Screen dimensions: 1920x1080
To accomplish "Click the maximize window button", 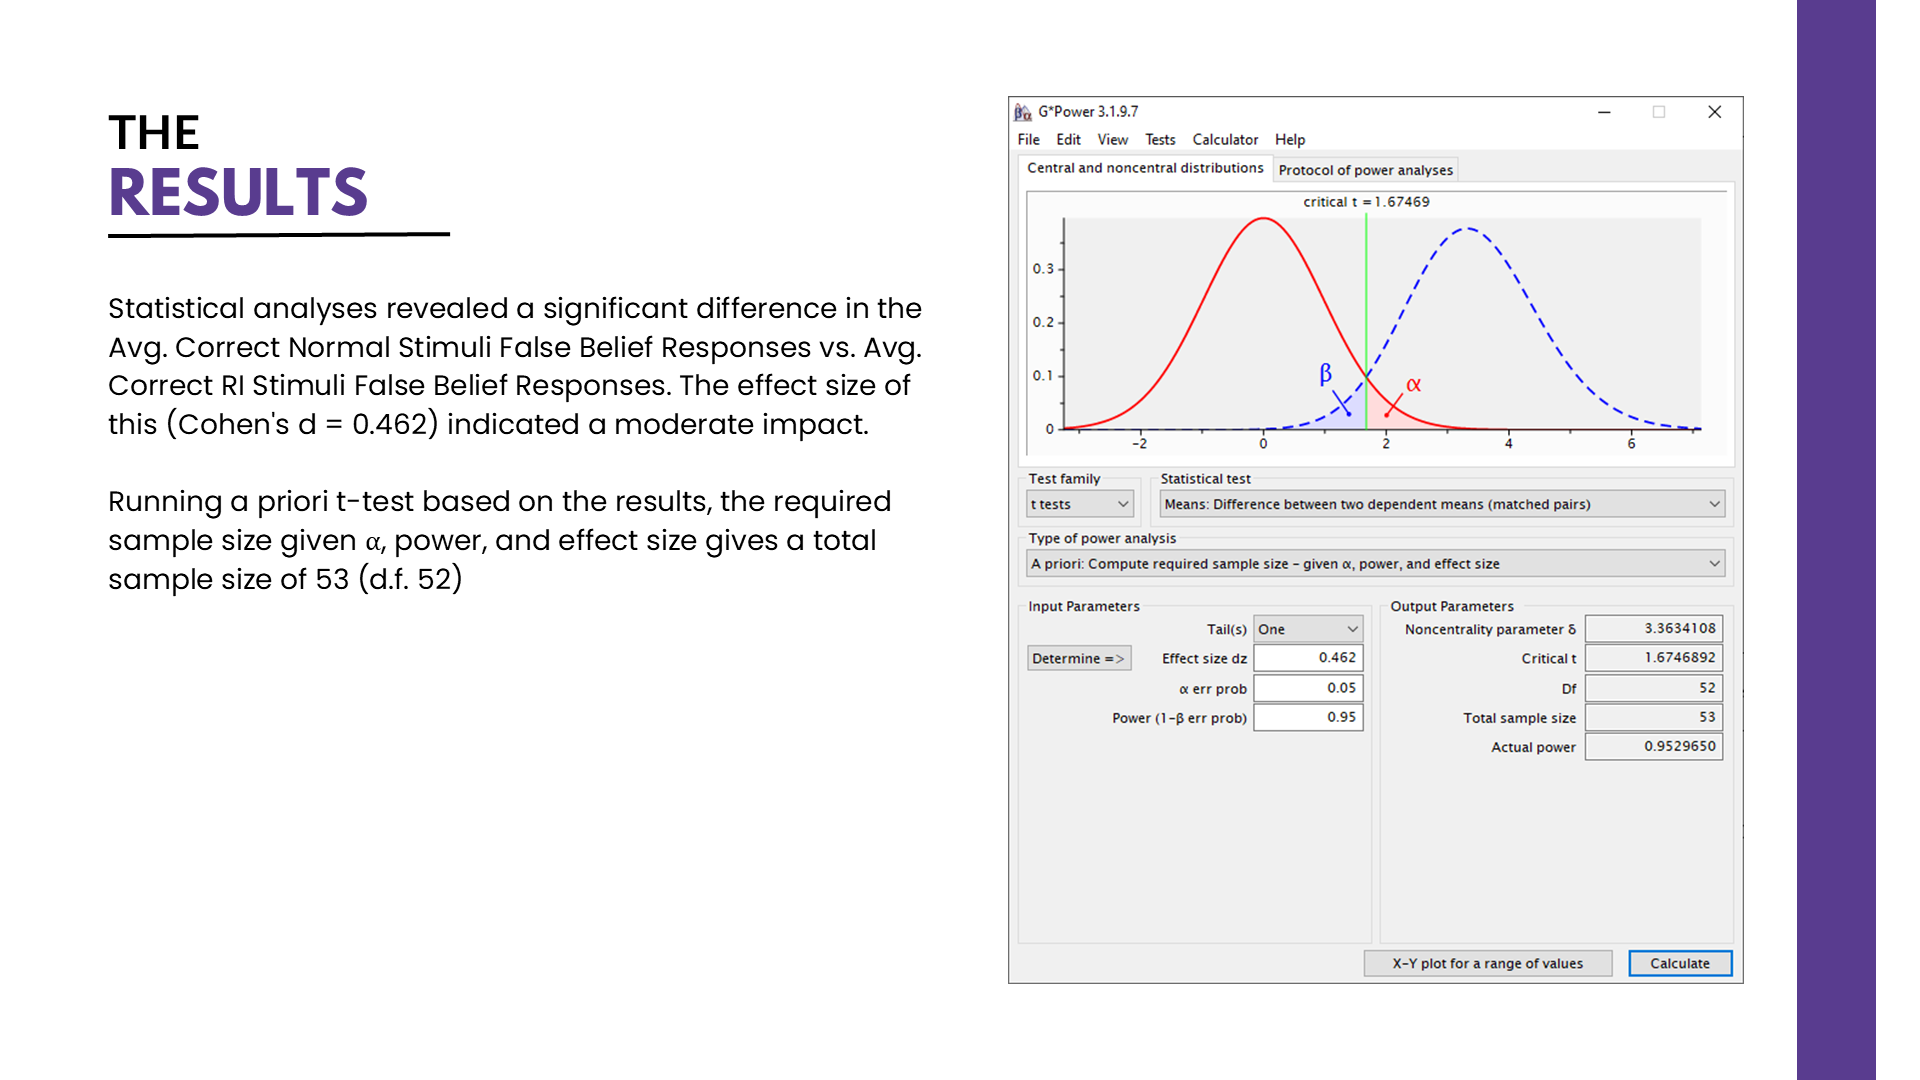I will [1659, 112].
